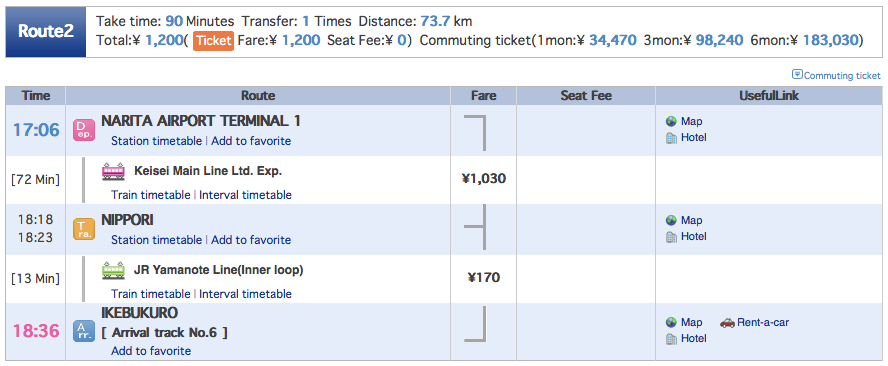This screenshot has height=366, width=888.
Task: Add Nippori station to favorite
Action: point(251,240)
